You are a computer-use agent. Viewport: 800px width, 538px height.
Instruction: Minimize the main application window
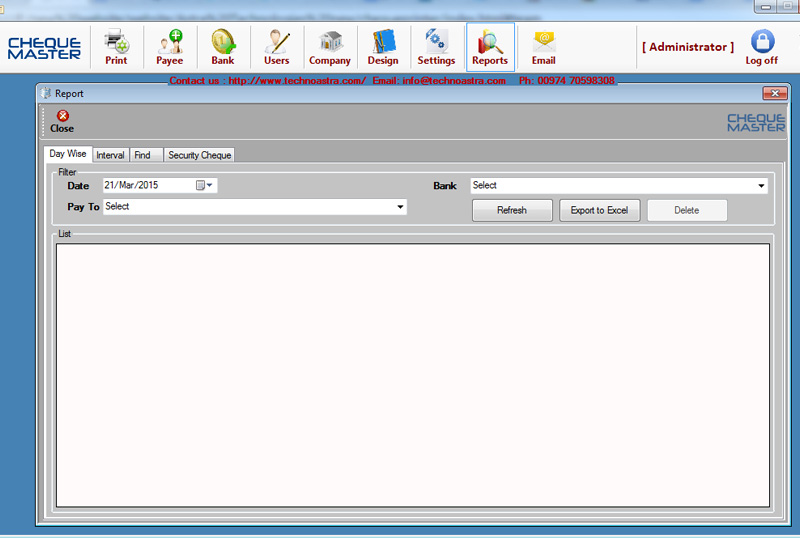(x=766, y=6)
